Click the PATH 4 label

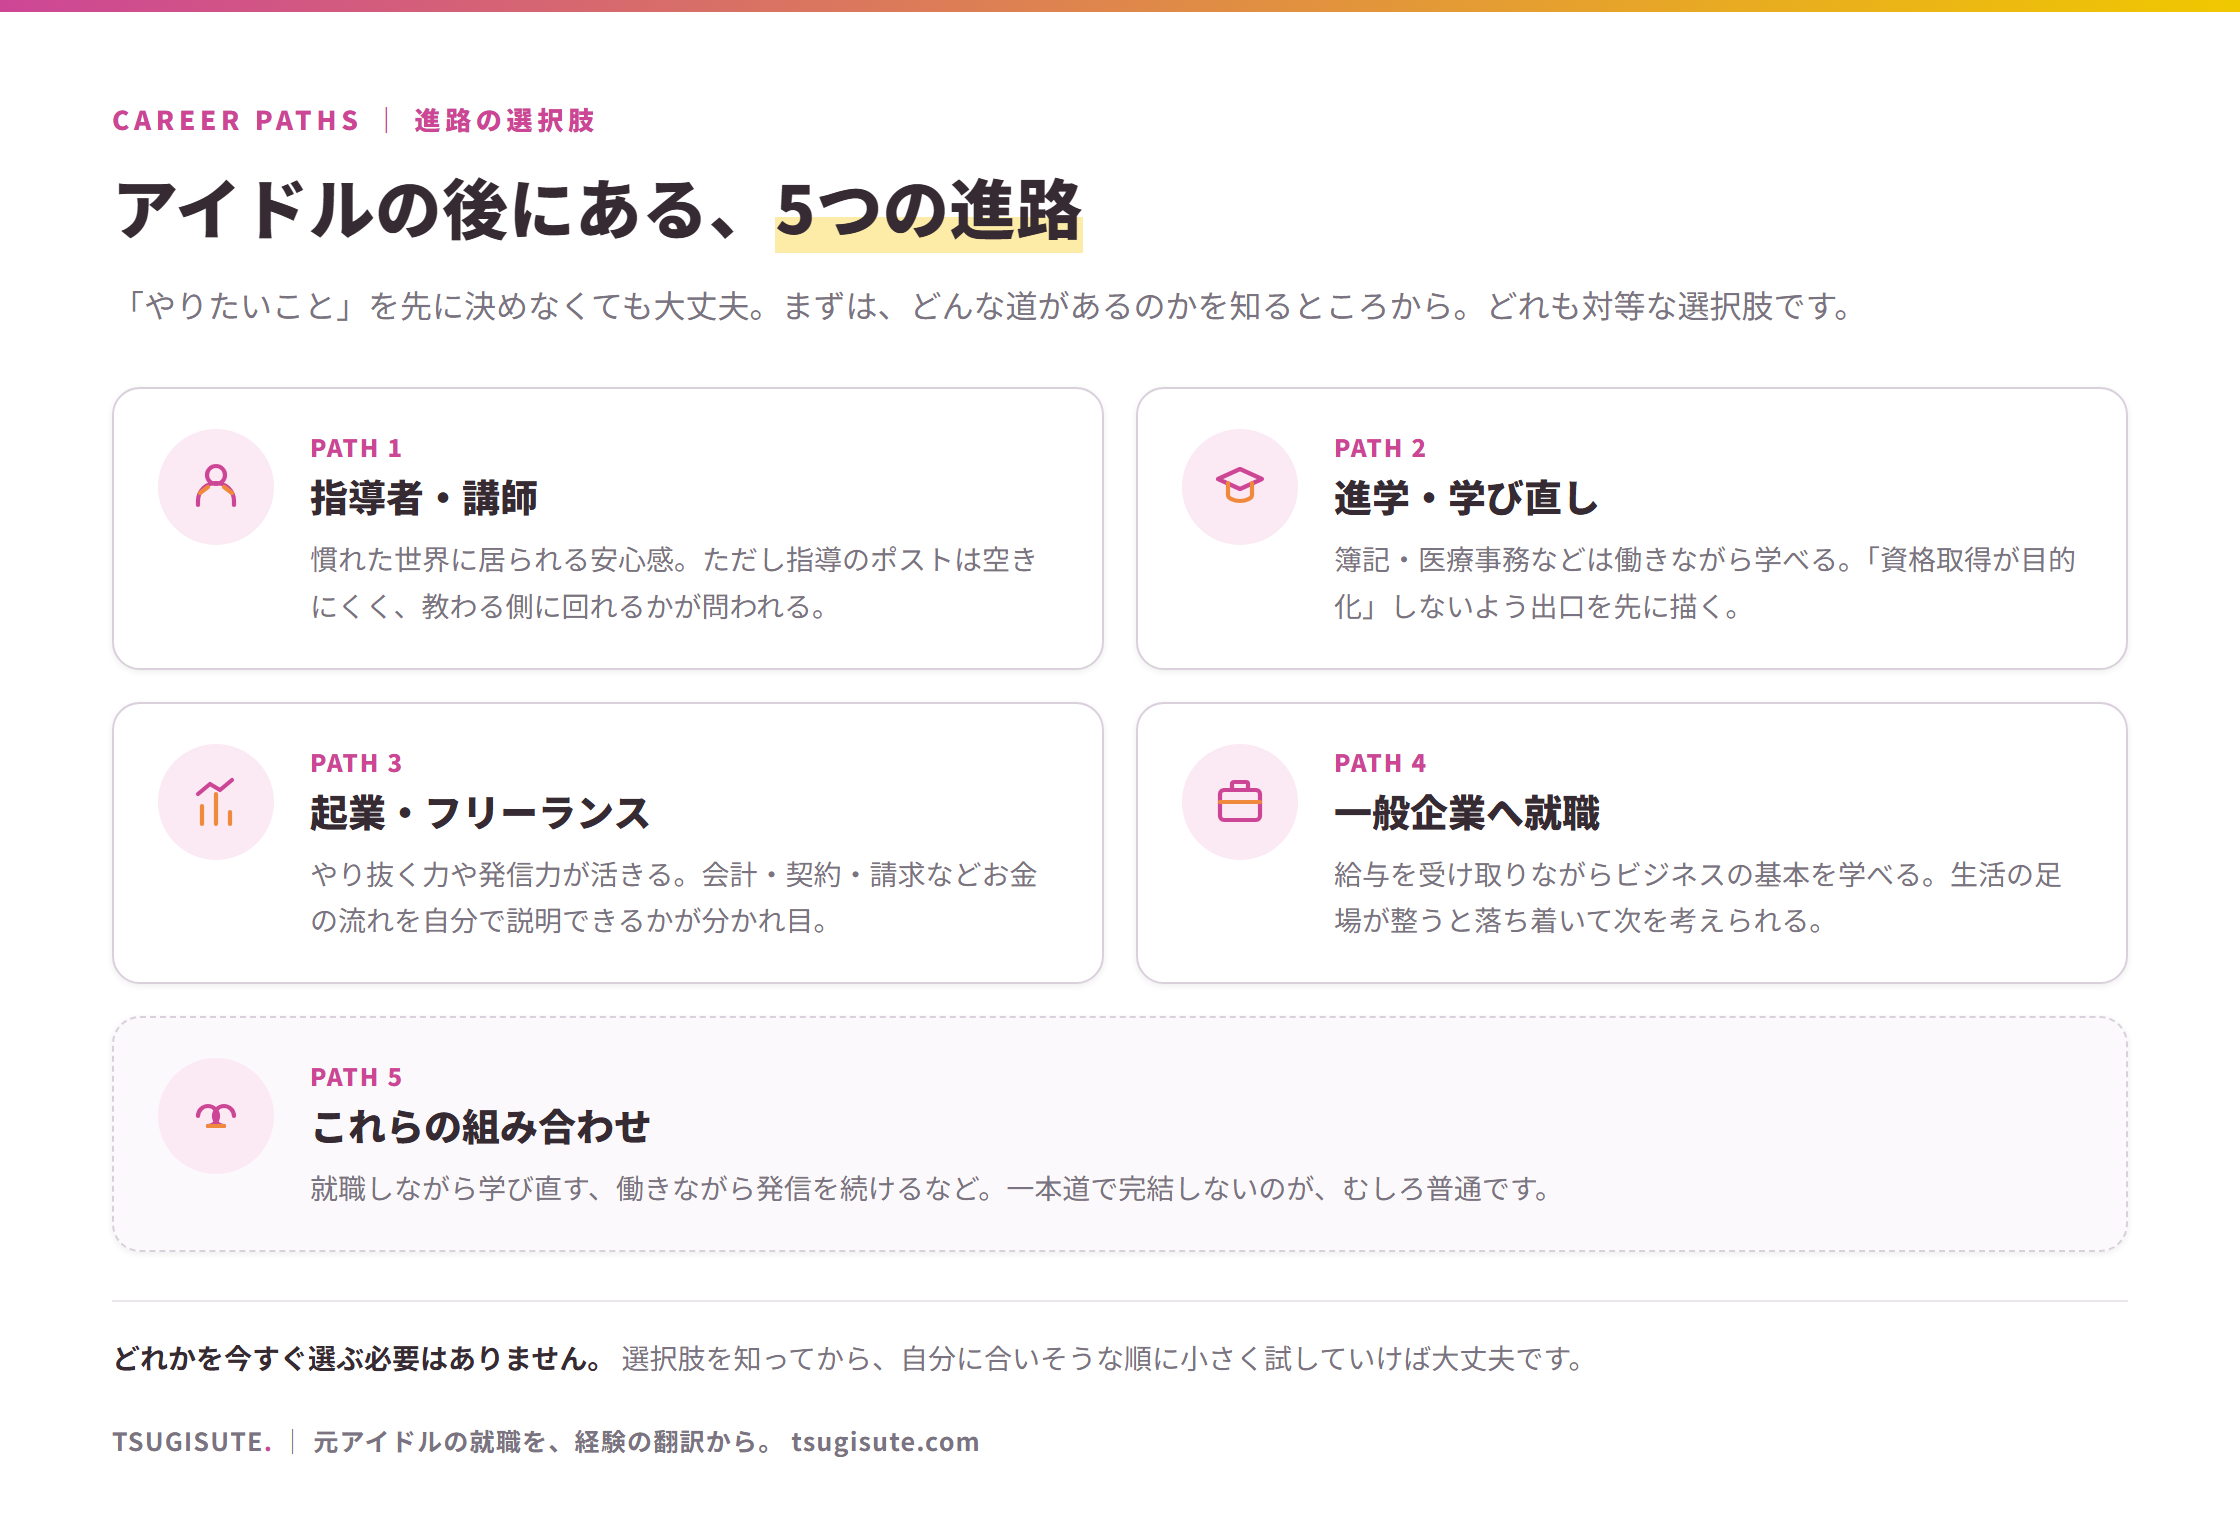(1380, 763)
